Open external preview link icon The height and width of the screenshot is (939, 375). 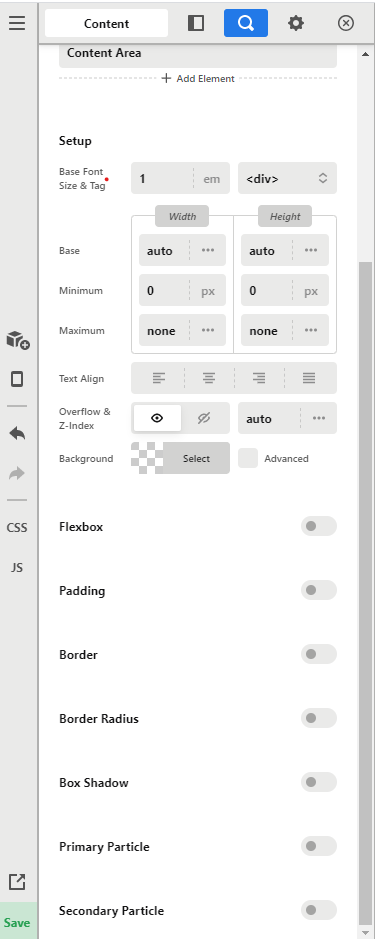17,882
